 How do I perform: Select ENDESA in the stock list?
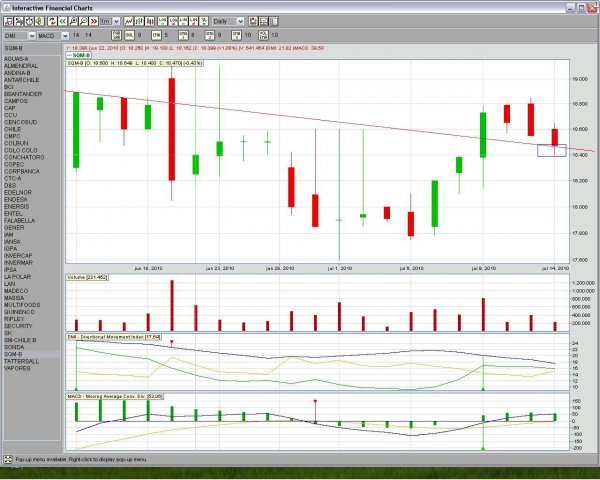(16, 199)
